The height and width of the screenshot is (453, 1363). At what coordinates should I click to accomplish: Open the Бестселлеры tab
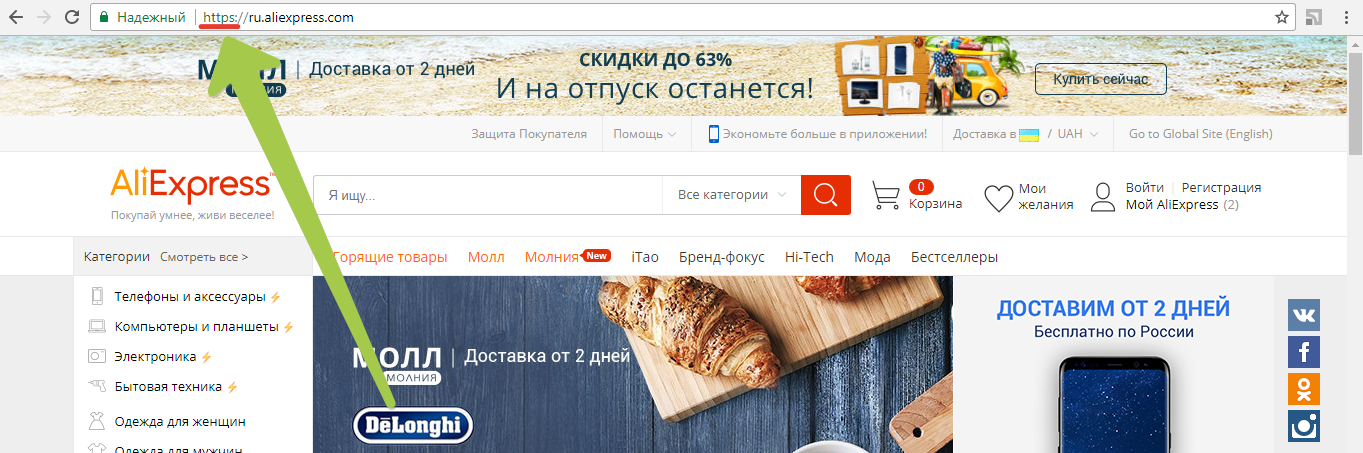click(954, 257)
